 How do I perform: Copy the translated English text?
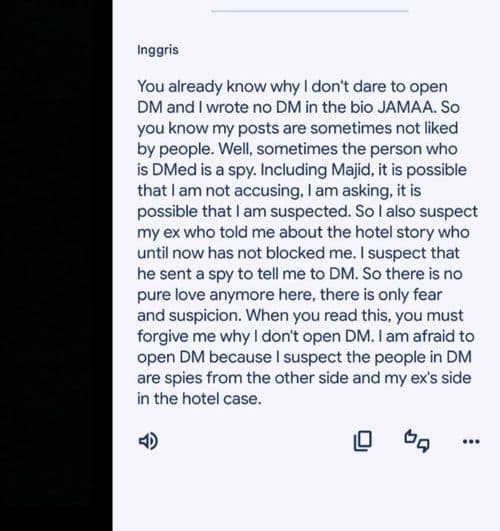tap(362, 441)
